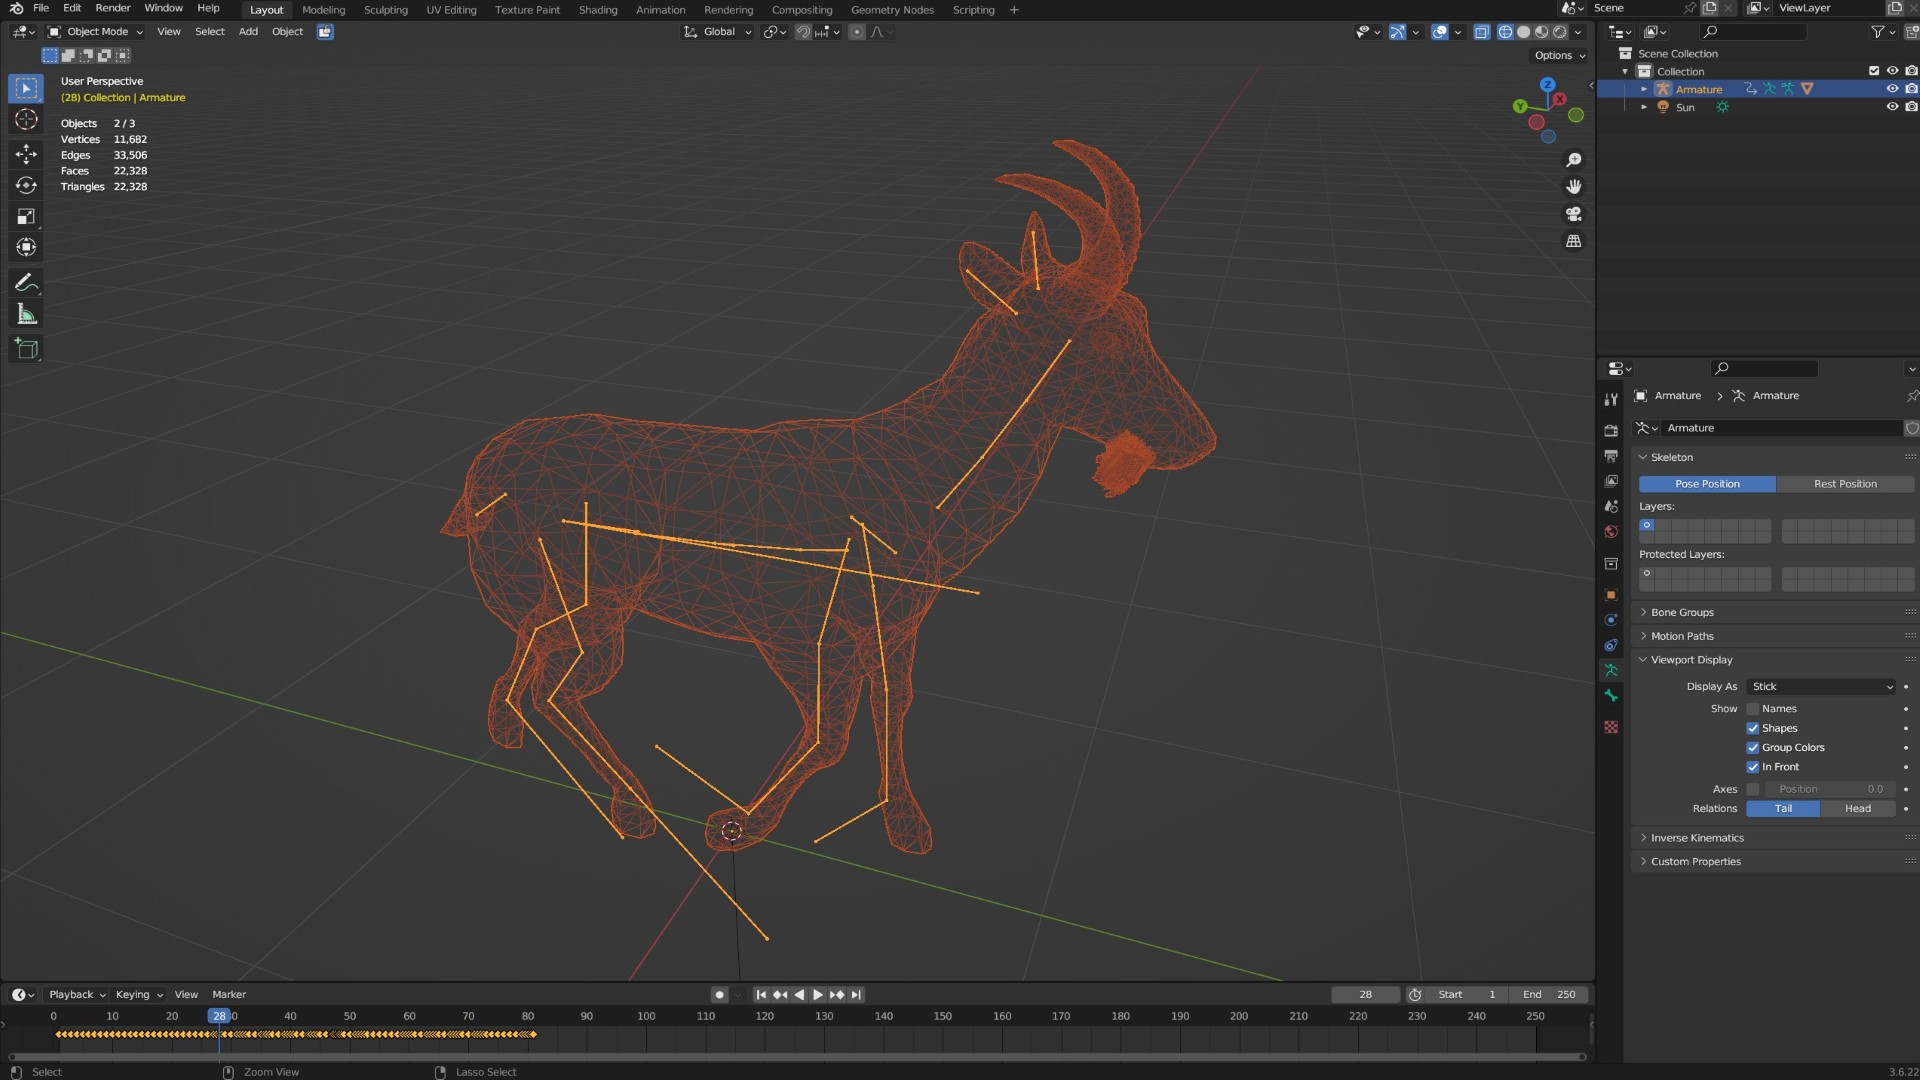Select the Add Cube tool
Image resolution: width=1920 pixels, height=1080 pixels.
point(26,349)
